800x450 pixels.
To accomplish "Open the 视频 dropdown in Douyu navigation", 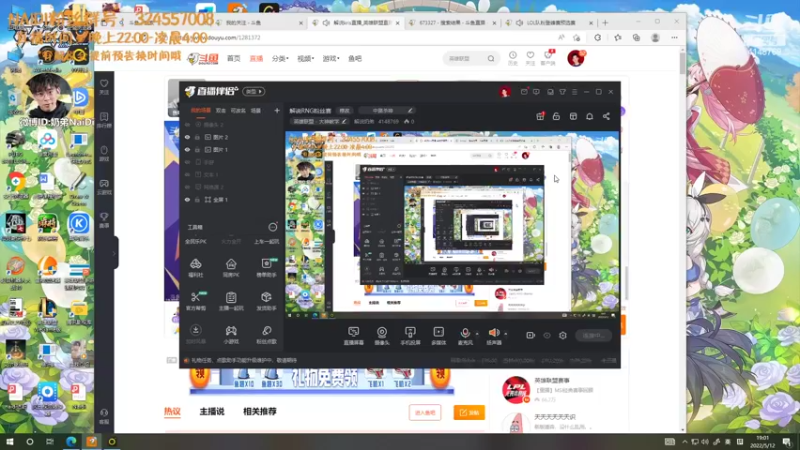I will pyautogui.click(x=305, y=59).
